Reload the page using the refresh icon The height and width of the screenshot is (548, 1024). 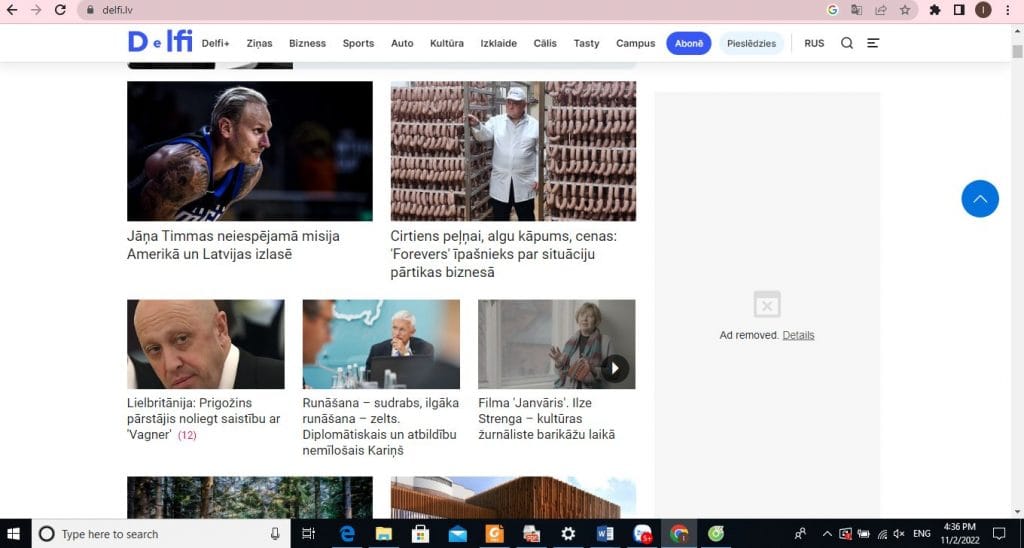60,10
